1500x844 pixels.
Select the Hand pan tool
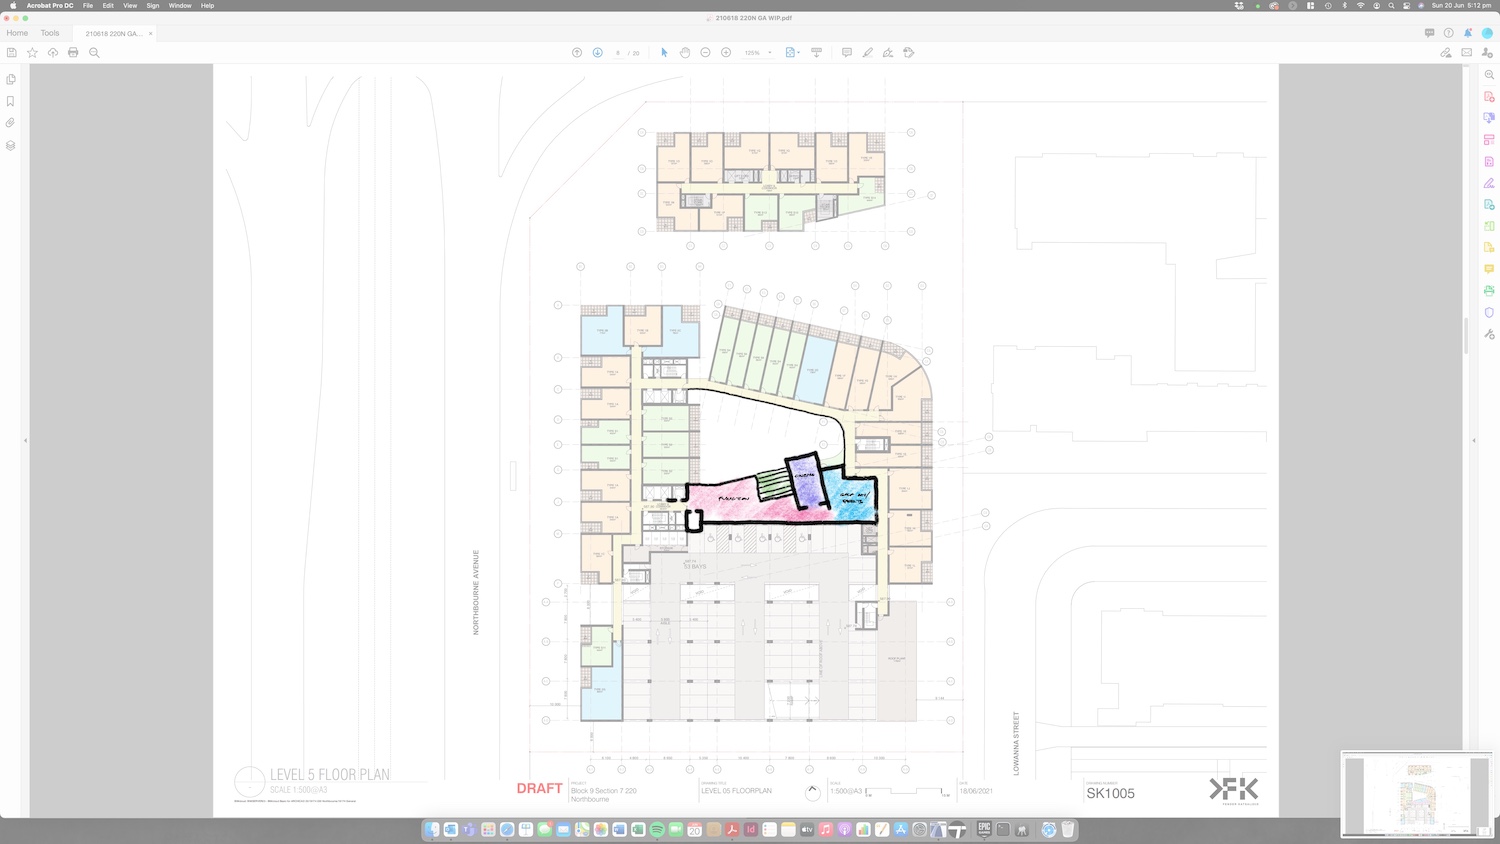click(x=685, y=53)
